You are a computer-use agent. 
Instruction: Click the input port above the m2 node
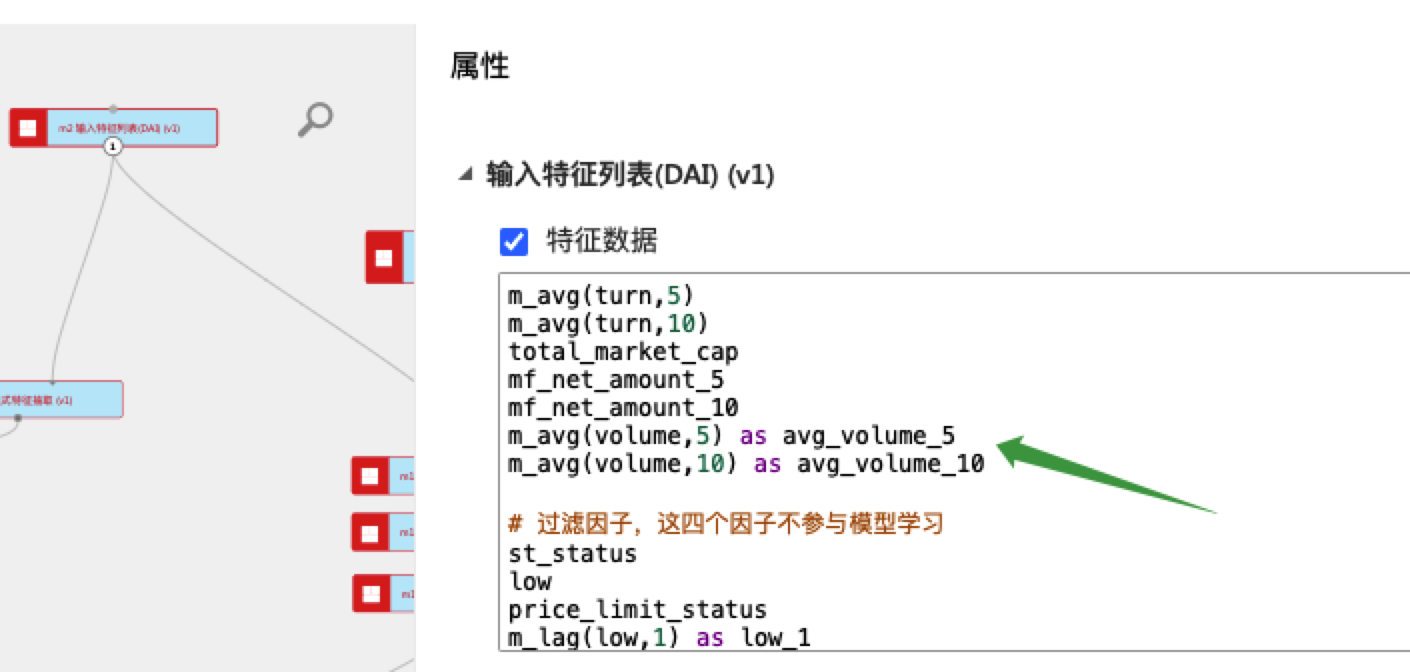coord(113,108)
